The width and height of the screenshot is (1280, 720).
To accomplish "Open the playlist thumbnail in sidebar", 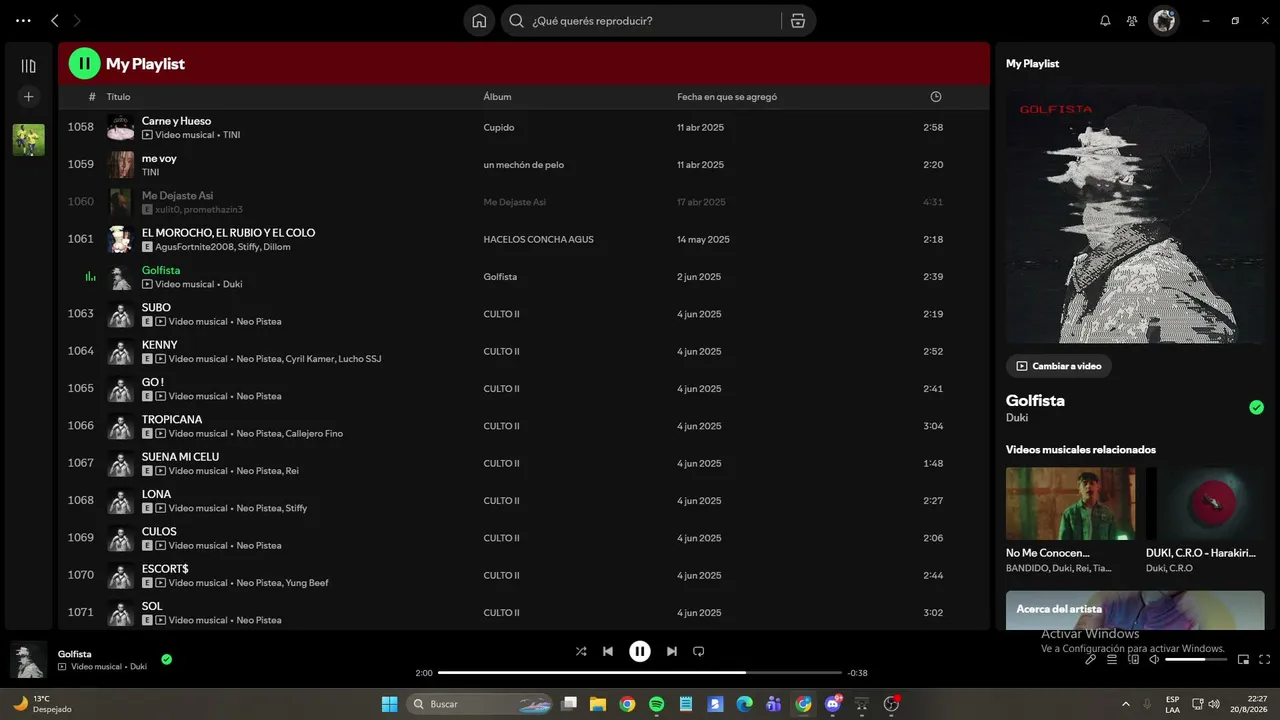I will (x=29, y=140).
